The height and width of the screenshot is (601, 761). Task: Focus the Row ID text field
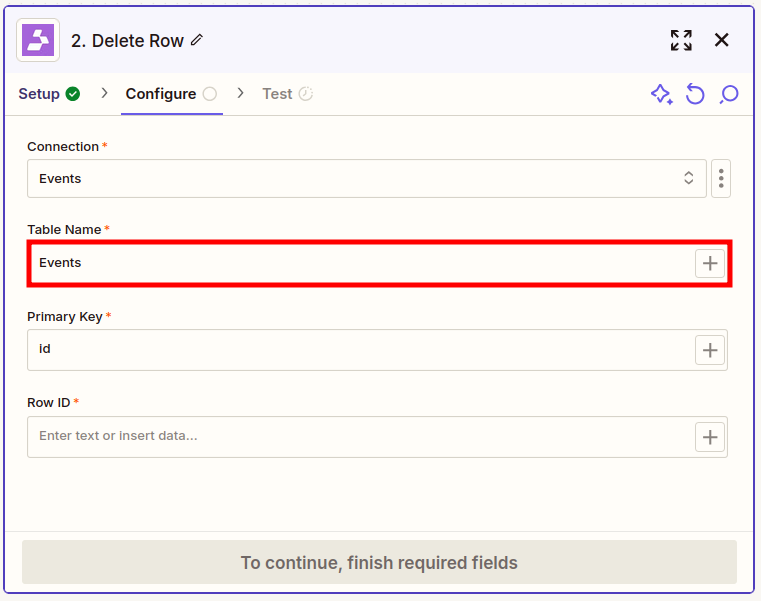click(x=362, y=437)
